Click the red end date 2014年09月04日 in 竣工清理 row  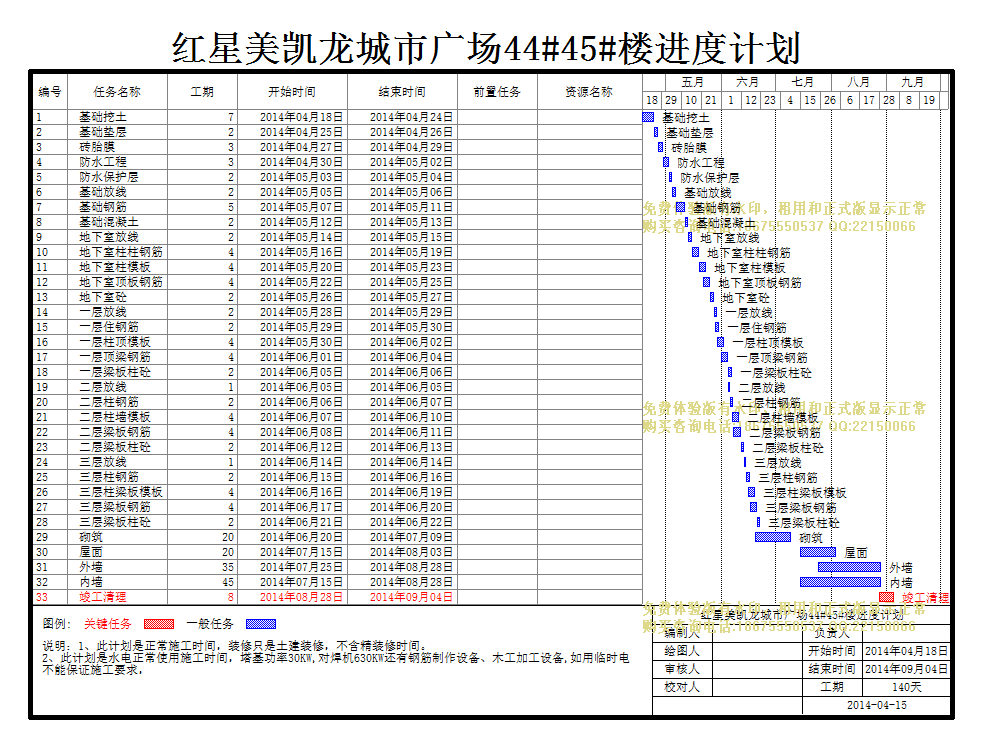(x=411, y=598)
